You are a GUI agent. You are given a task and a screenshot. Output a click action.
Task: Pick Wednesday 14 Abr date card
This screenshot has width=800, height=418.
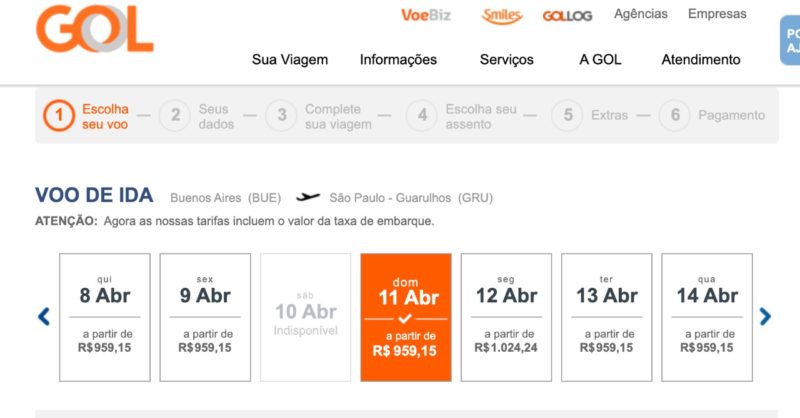point(706,317)
